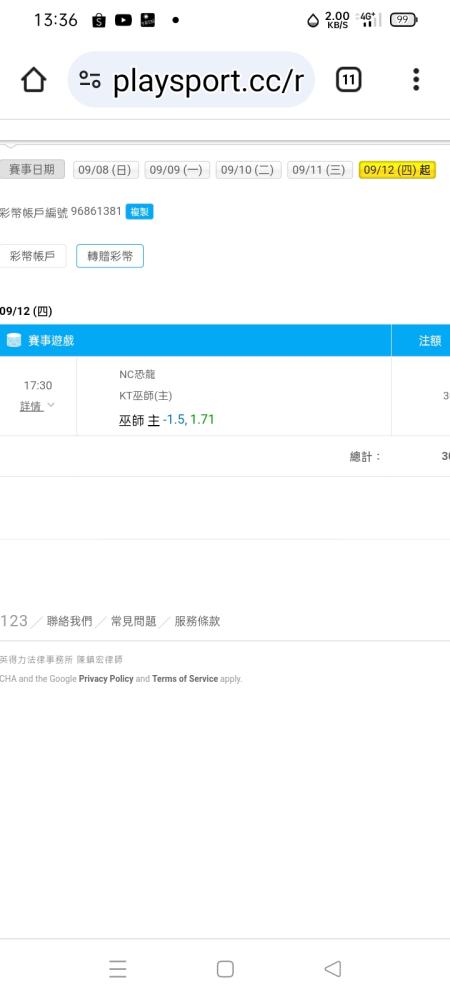Select the 09/08 (日) date tab
Screen dimensions: 450x1000
point(105,170)
